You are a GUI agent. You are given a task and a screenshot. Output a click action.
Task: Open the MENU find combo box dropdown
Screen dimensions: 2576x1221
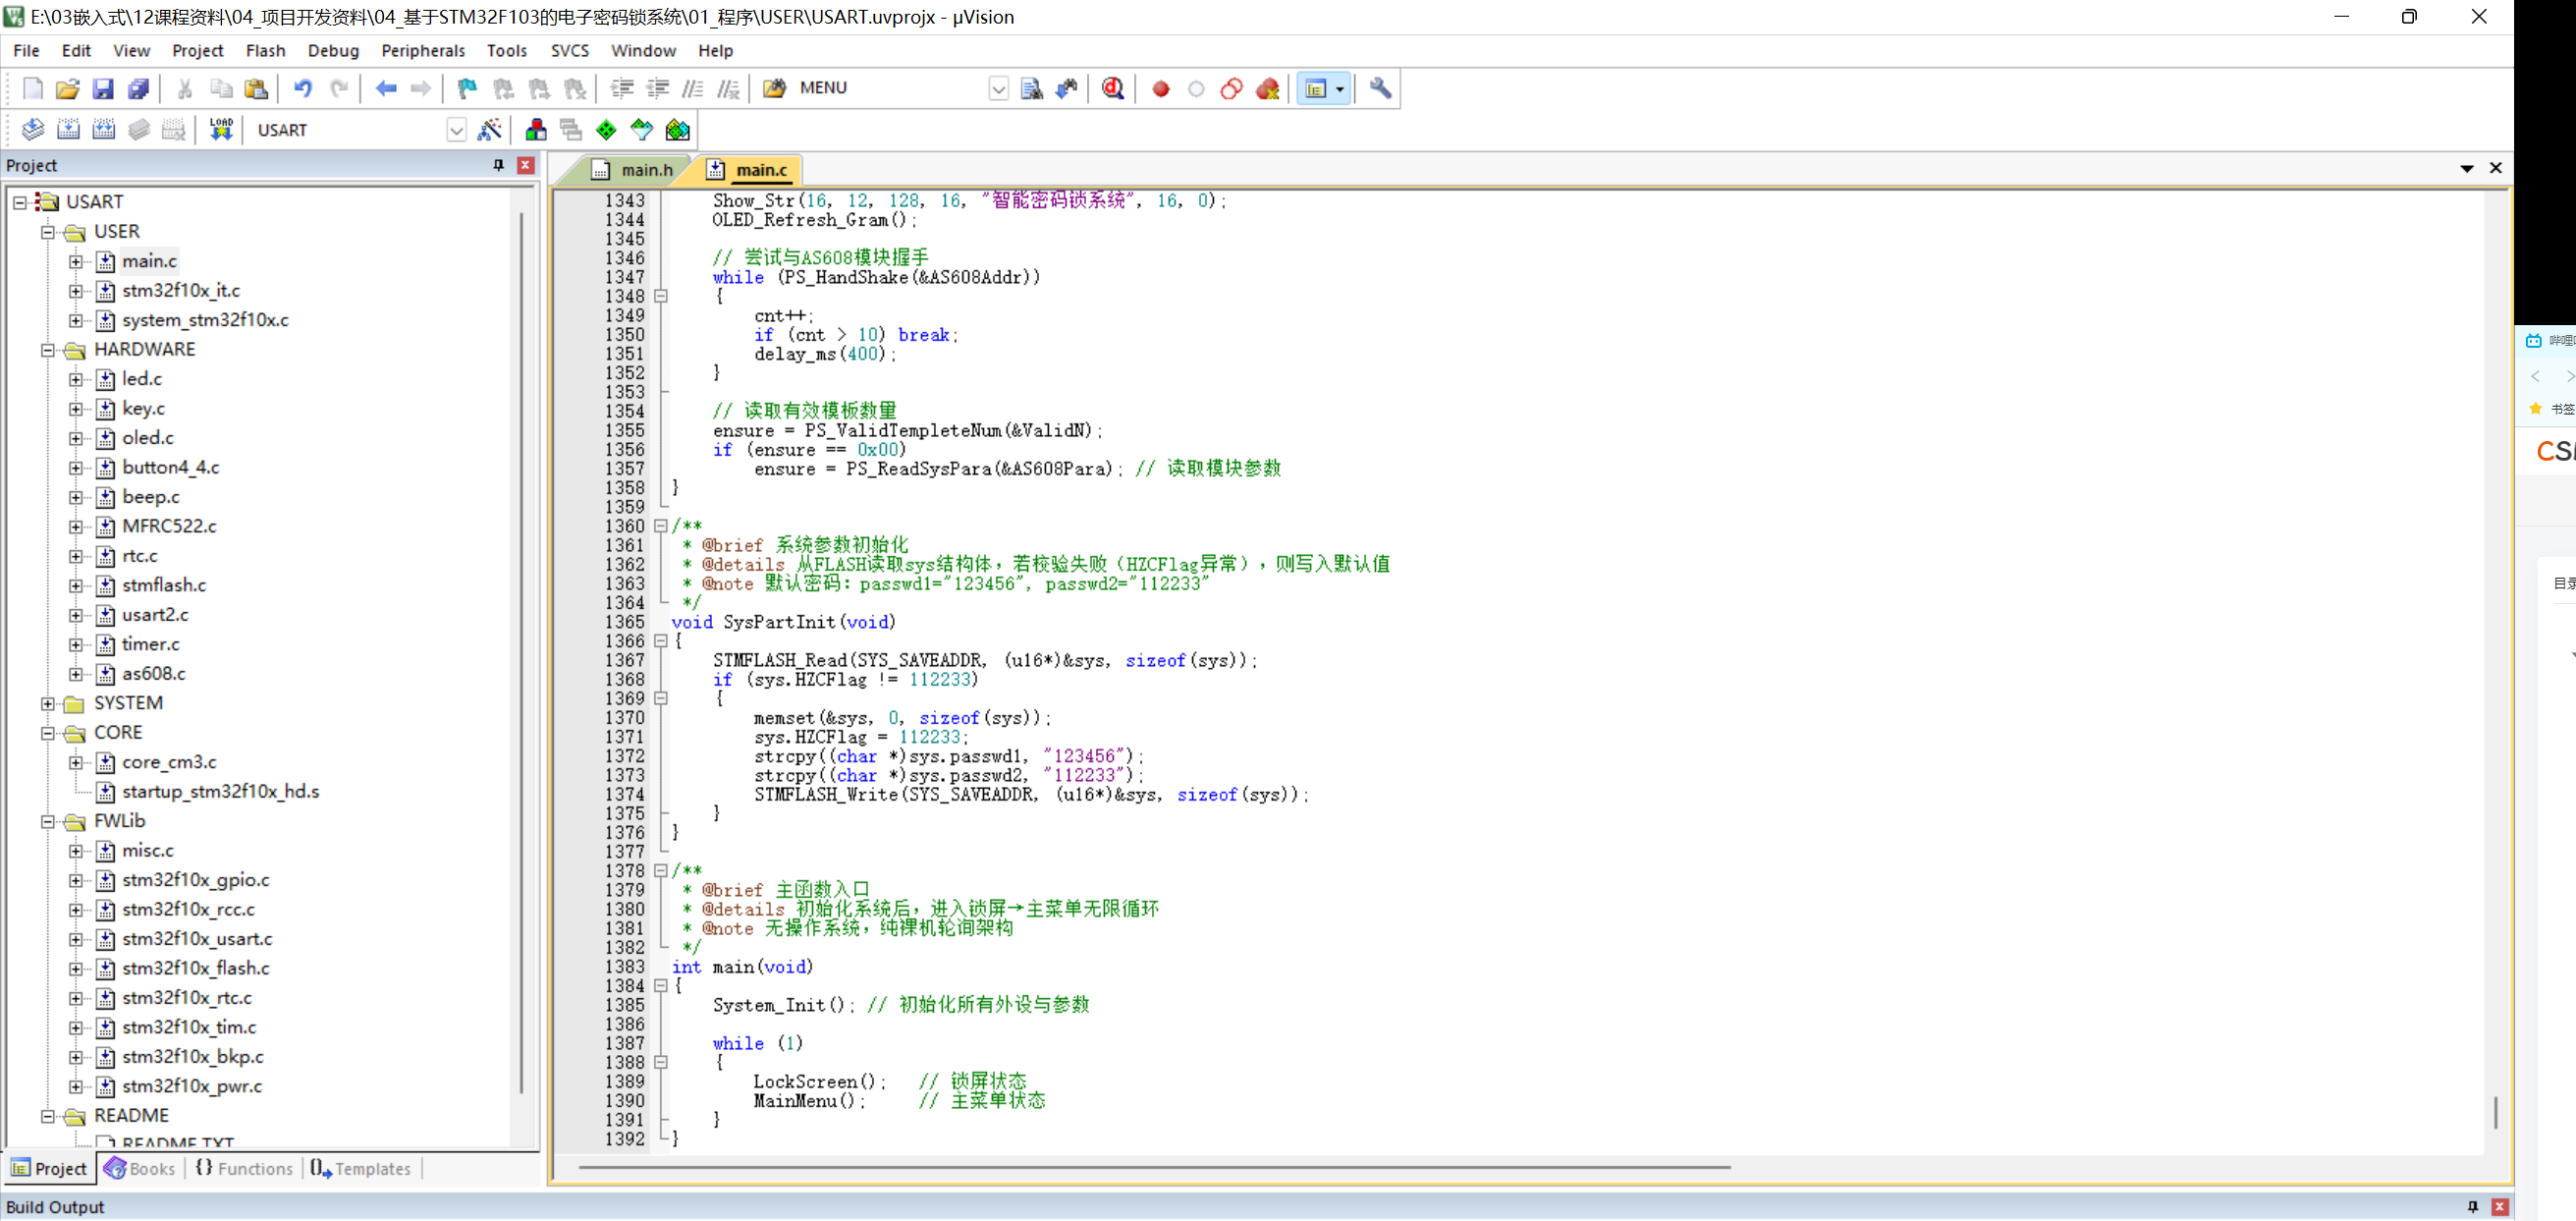pos(998,89)
